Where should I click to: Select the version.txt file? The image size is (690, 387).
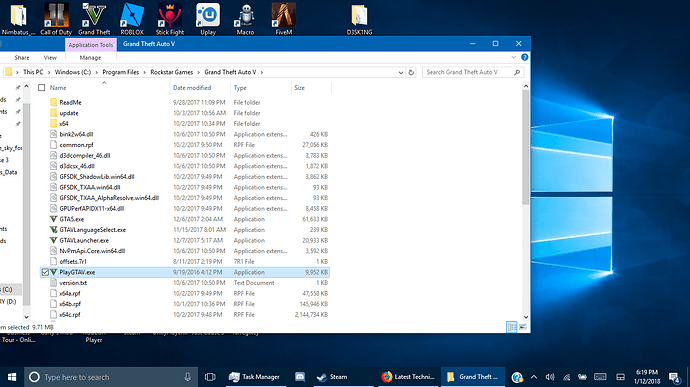coord(73,283)
